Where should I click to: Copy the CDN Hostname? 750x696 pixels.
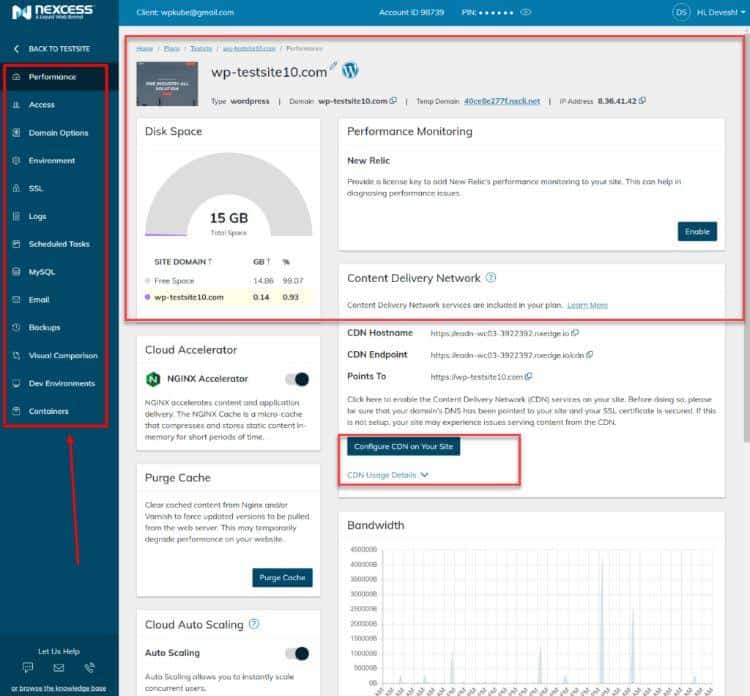(x=575, y=332)
